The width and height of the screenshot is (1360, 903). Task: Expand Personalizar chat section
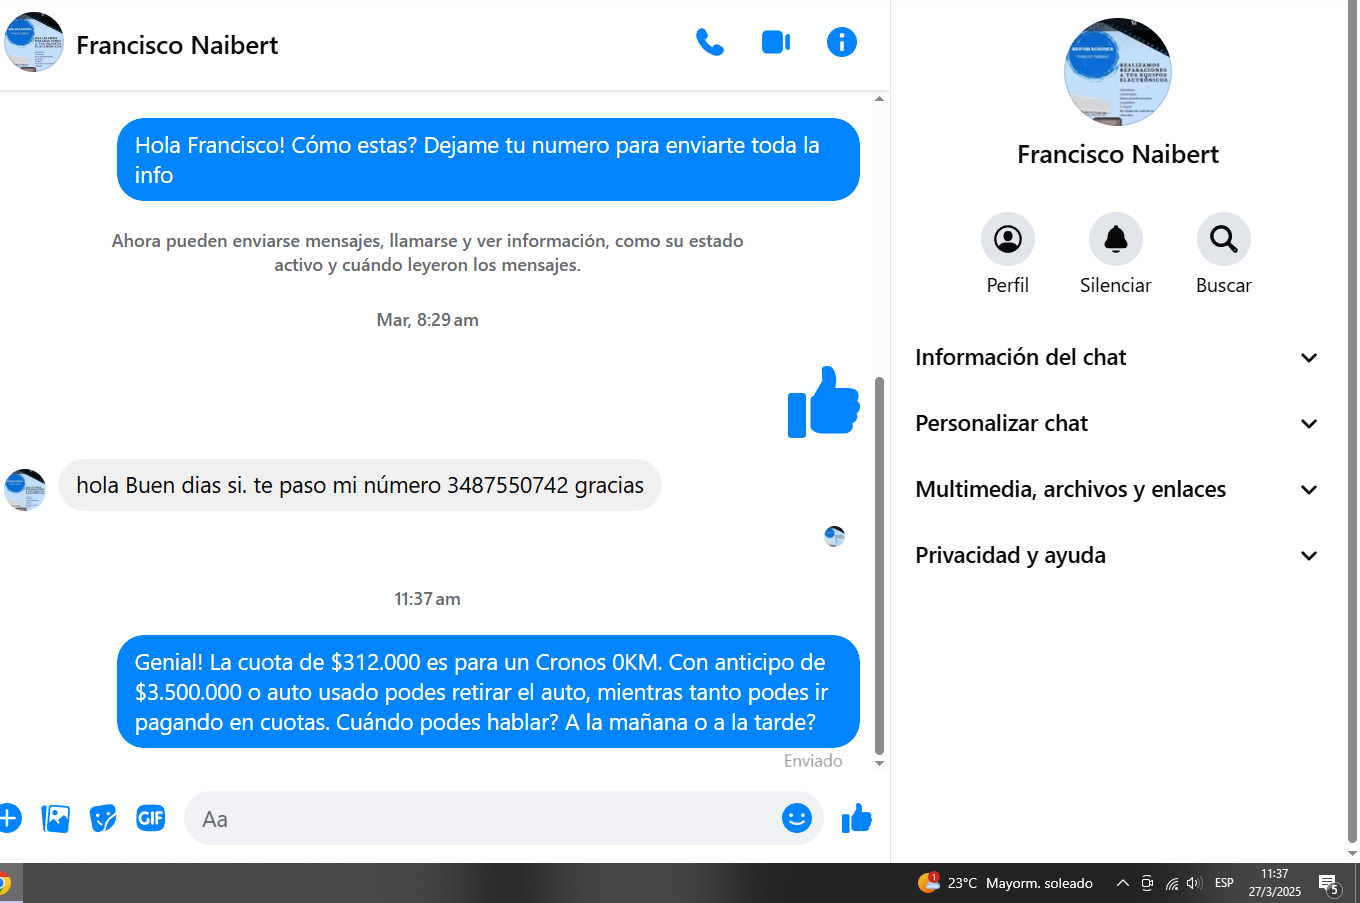point(1117,423)
